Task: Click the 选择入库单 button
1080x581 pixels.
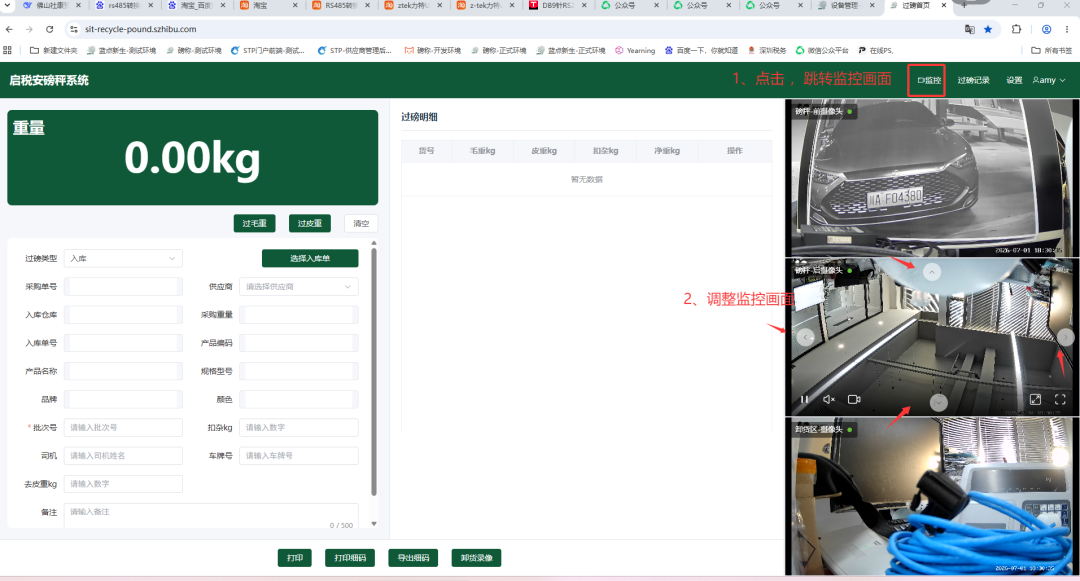Action: pos(310,258)
